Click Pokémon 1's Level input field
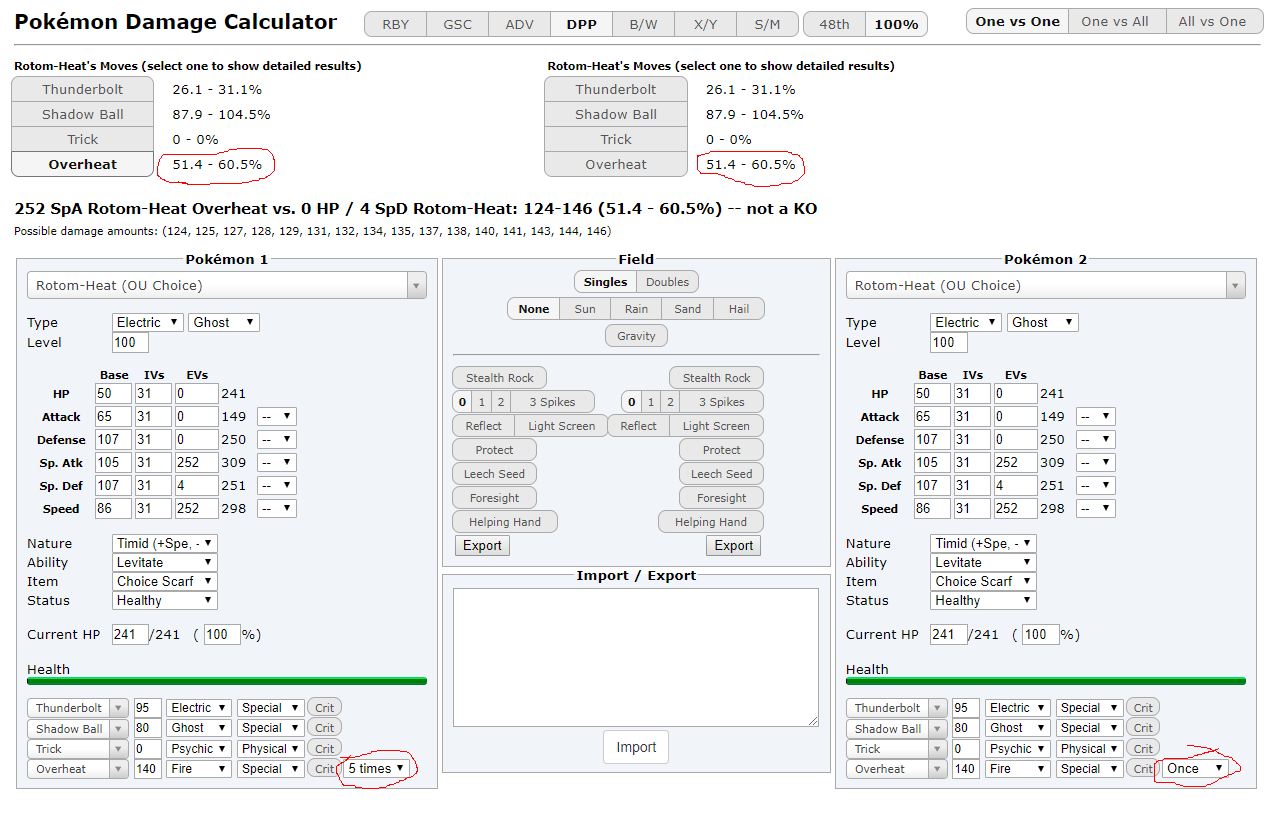1276x815 pixels. pos(130,342)
